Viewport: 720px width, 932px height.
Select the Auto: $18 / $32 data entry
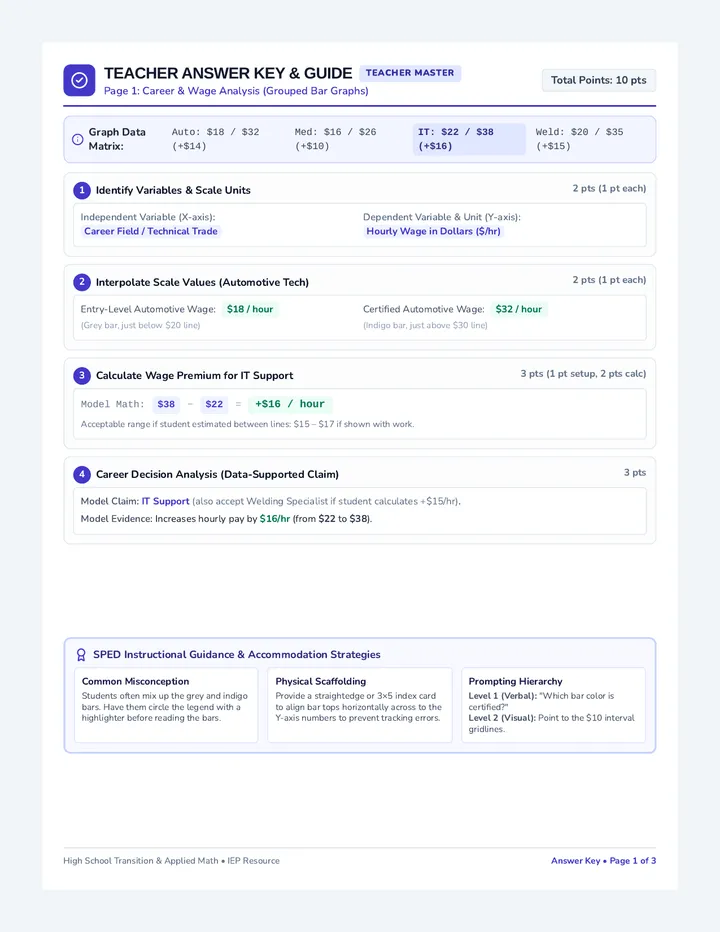point(215,139)
